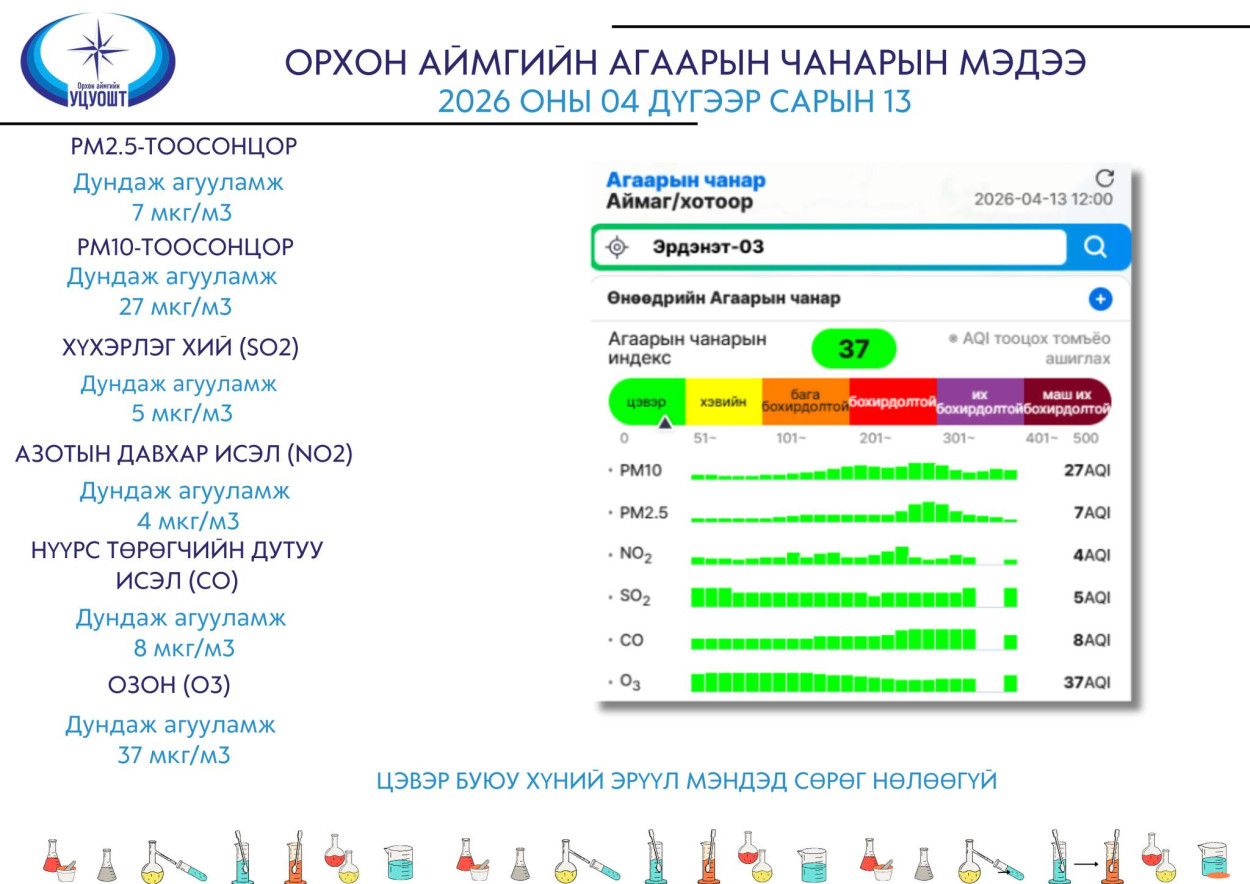This screenshot has height=884, width=1250.
Task: Click the O3 row 37AQI value
Action: [x=1085, y=683]
